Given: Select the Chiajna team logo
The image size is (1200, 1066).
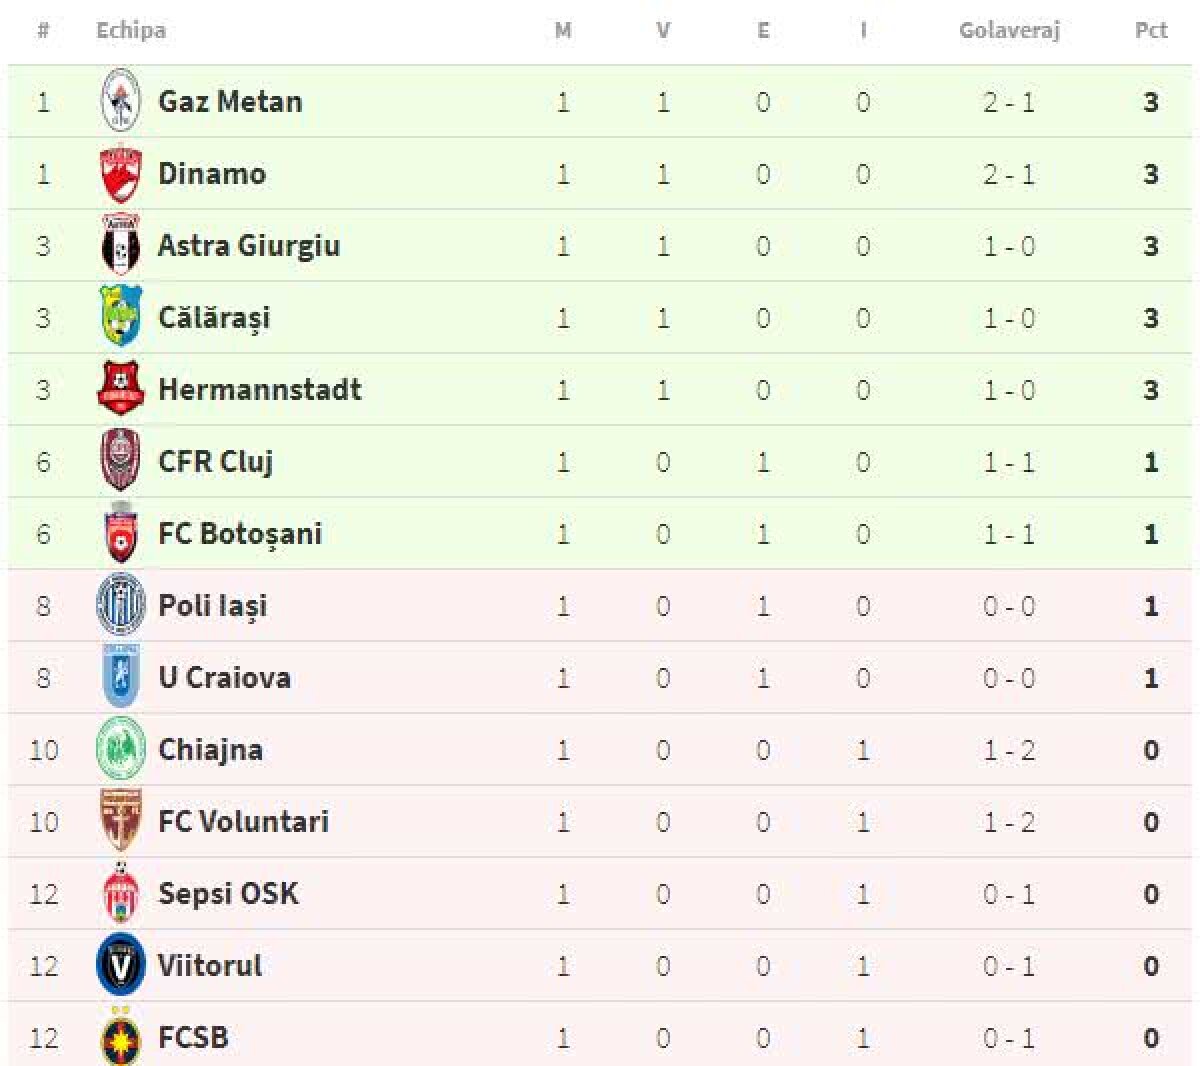Looking at the screenshot, I should pos(121,749).
